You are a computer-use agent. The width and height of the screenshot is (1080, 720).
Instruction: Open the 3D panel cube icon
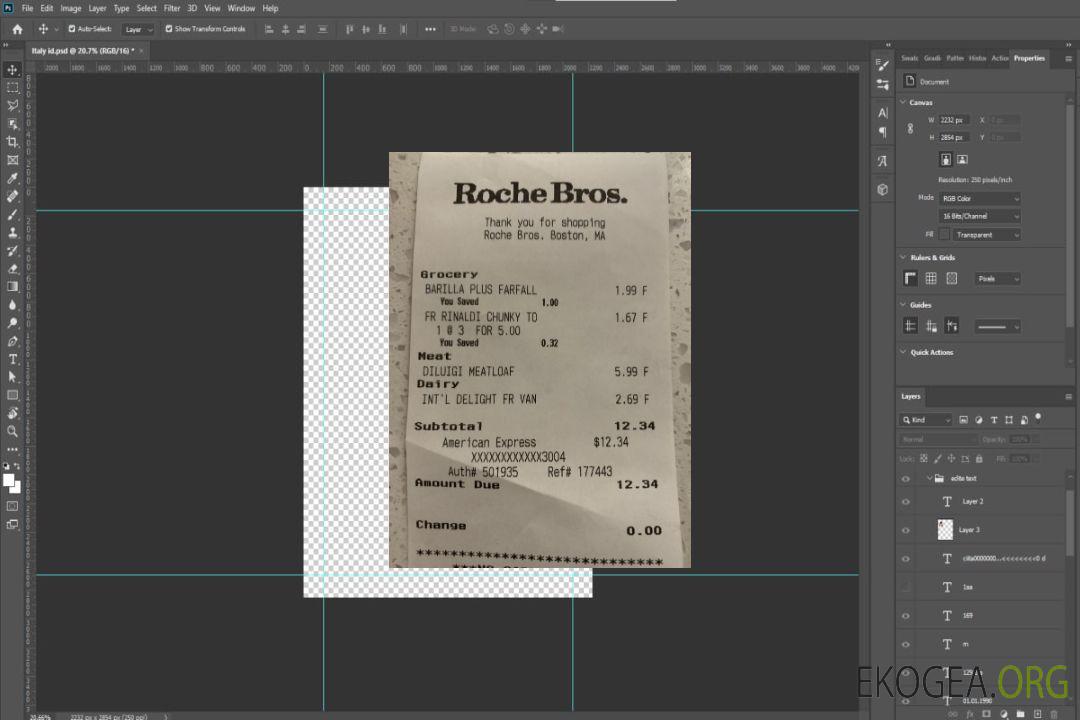pyautogui.click(x=883, y=189)
